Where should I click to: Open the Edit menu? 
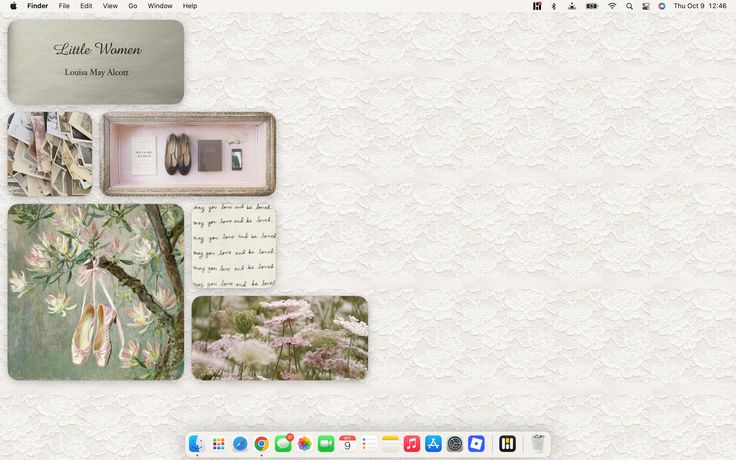(86, 6)
